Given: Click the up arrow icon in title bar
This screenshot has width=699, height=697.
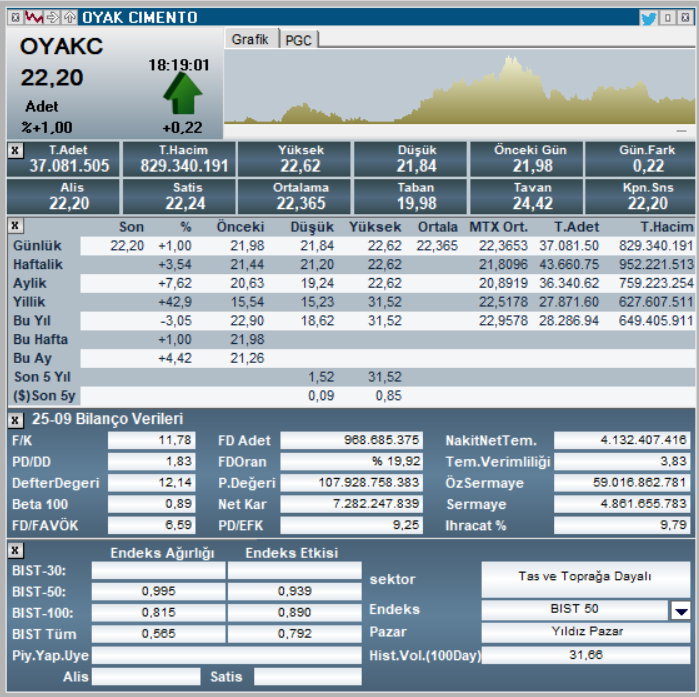Looking at the screenshot, I should tap(69, 17).
